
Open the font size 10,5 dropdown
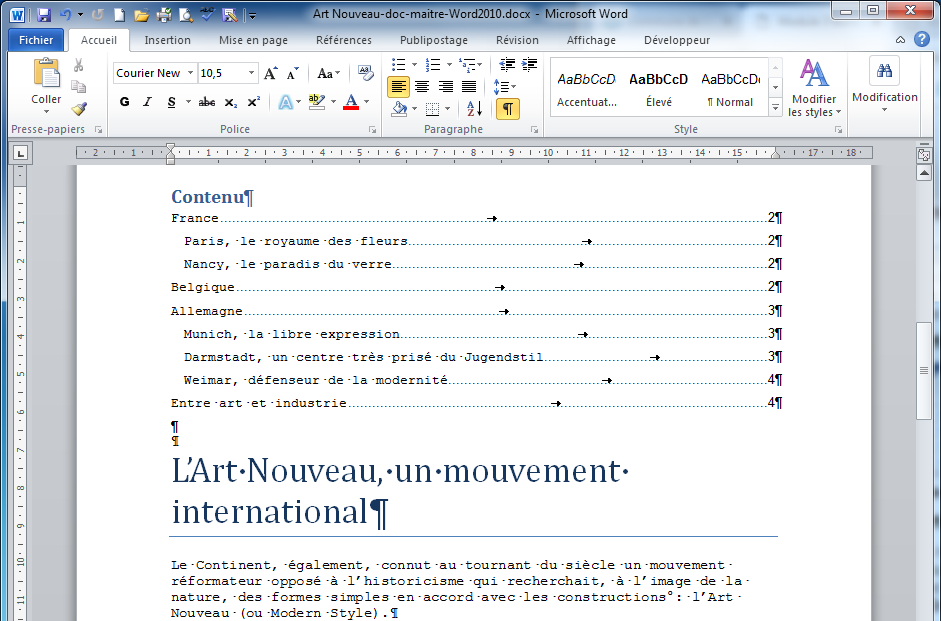coord(251,73)
